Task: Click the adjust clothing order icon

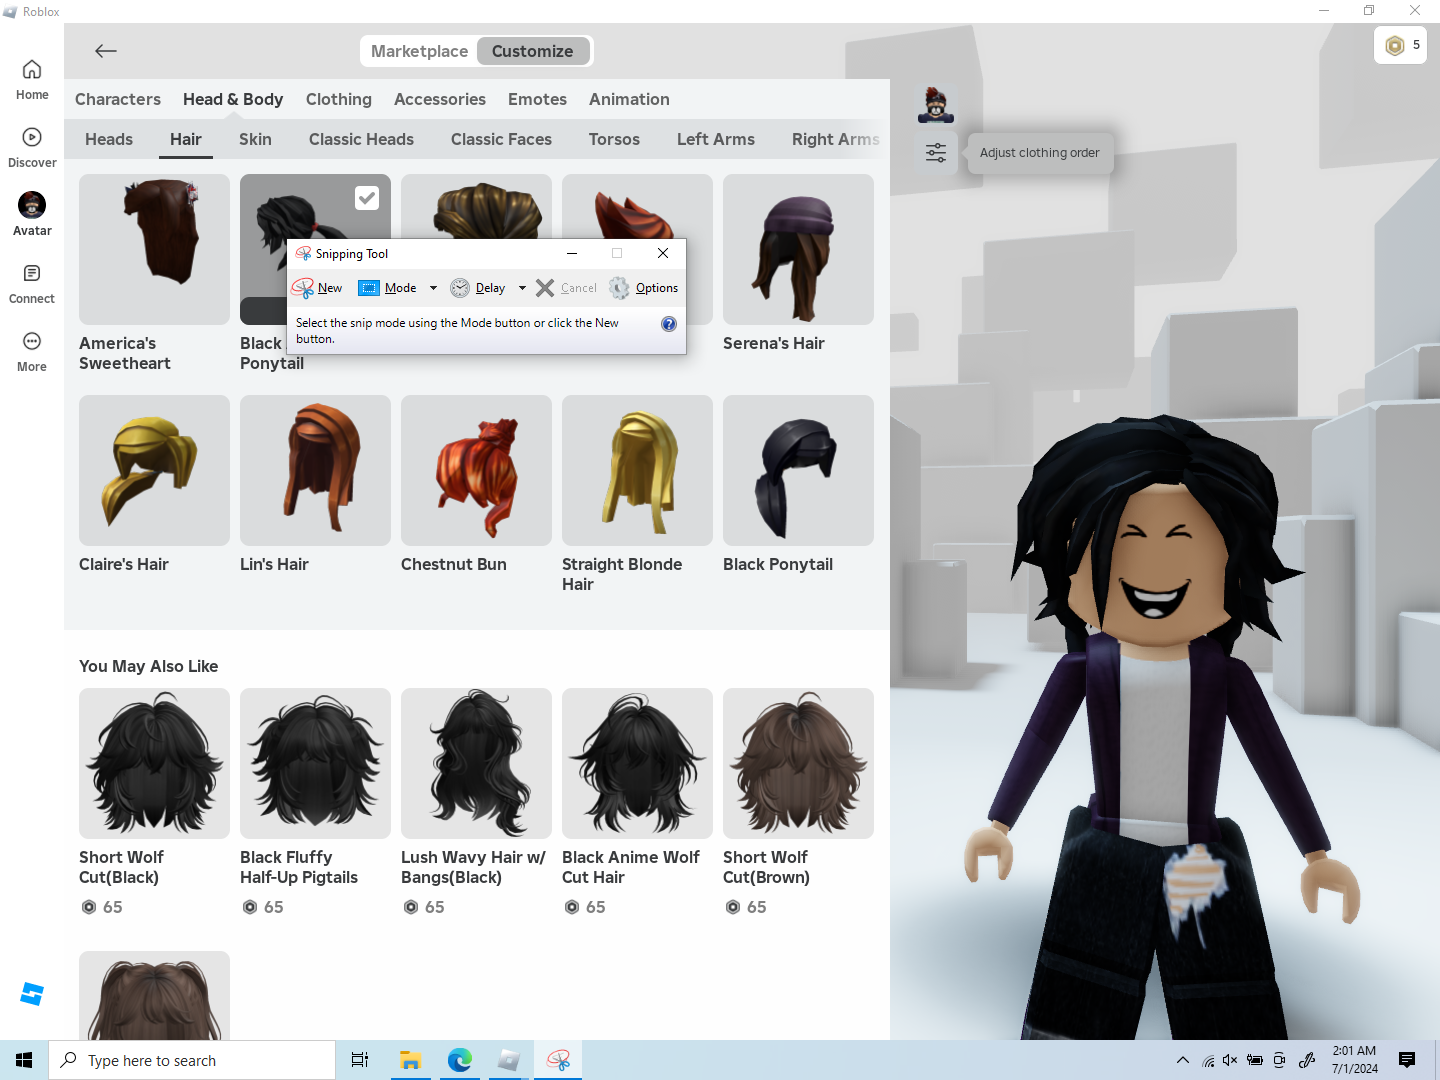Action: coord(936,153)
